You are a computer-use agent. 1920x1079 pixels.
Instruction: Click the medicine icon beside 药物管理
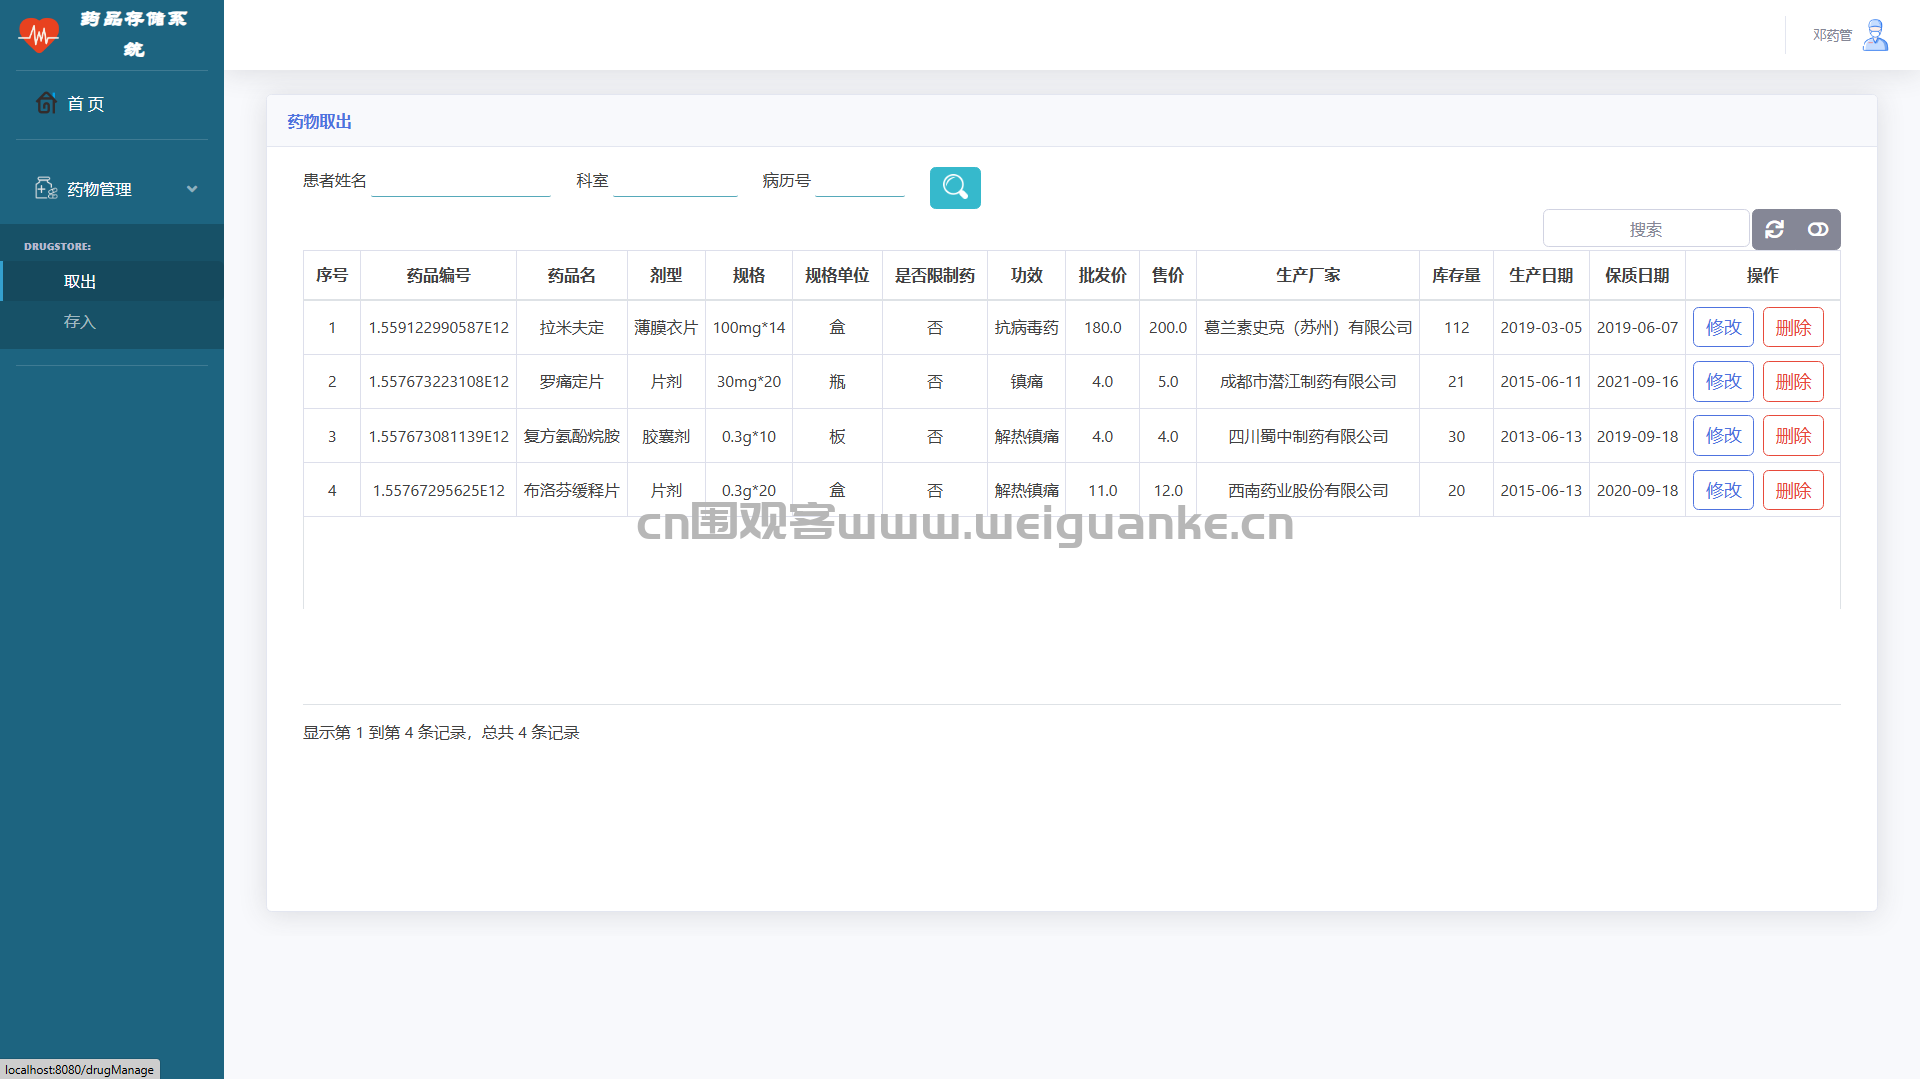coord(46,189)
